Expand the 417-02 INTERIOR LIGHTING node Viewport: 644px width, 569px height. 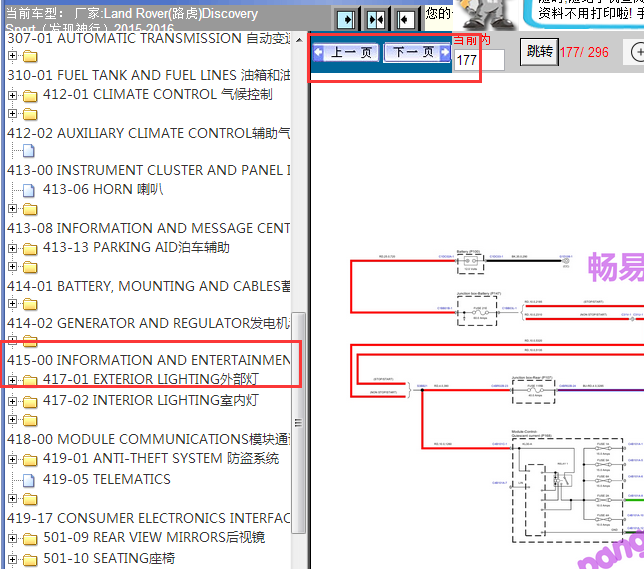tap(12, 401)
